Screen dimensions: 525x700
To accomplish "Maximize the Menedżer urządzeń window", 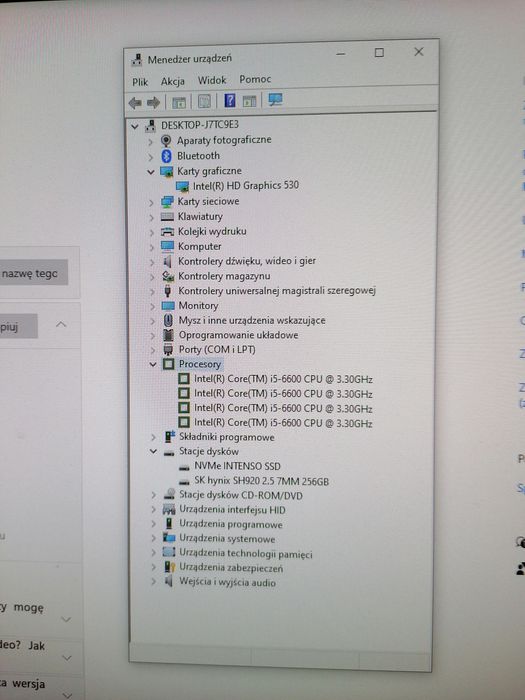I will 379,53.
